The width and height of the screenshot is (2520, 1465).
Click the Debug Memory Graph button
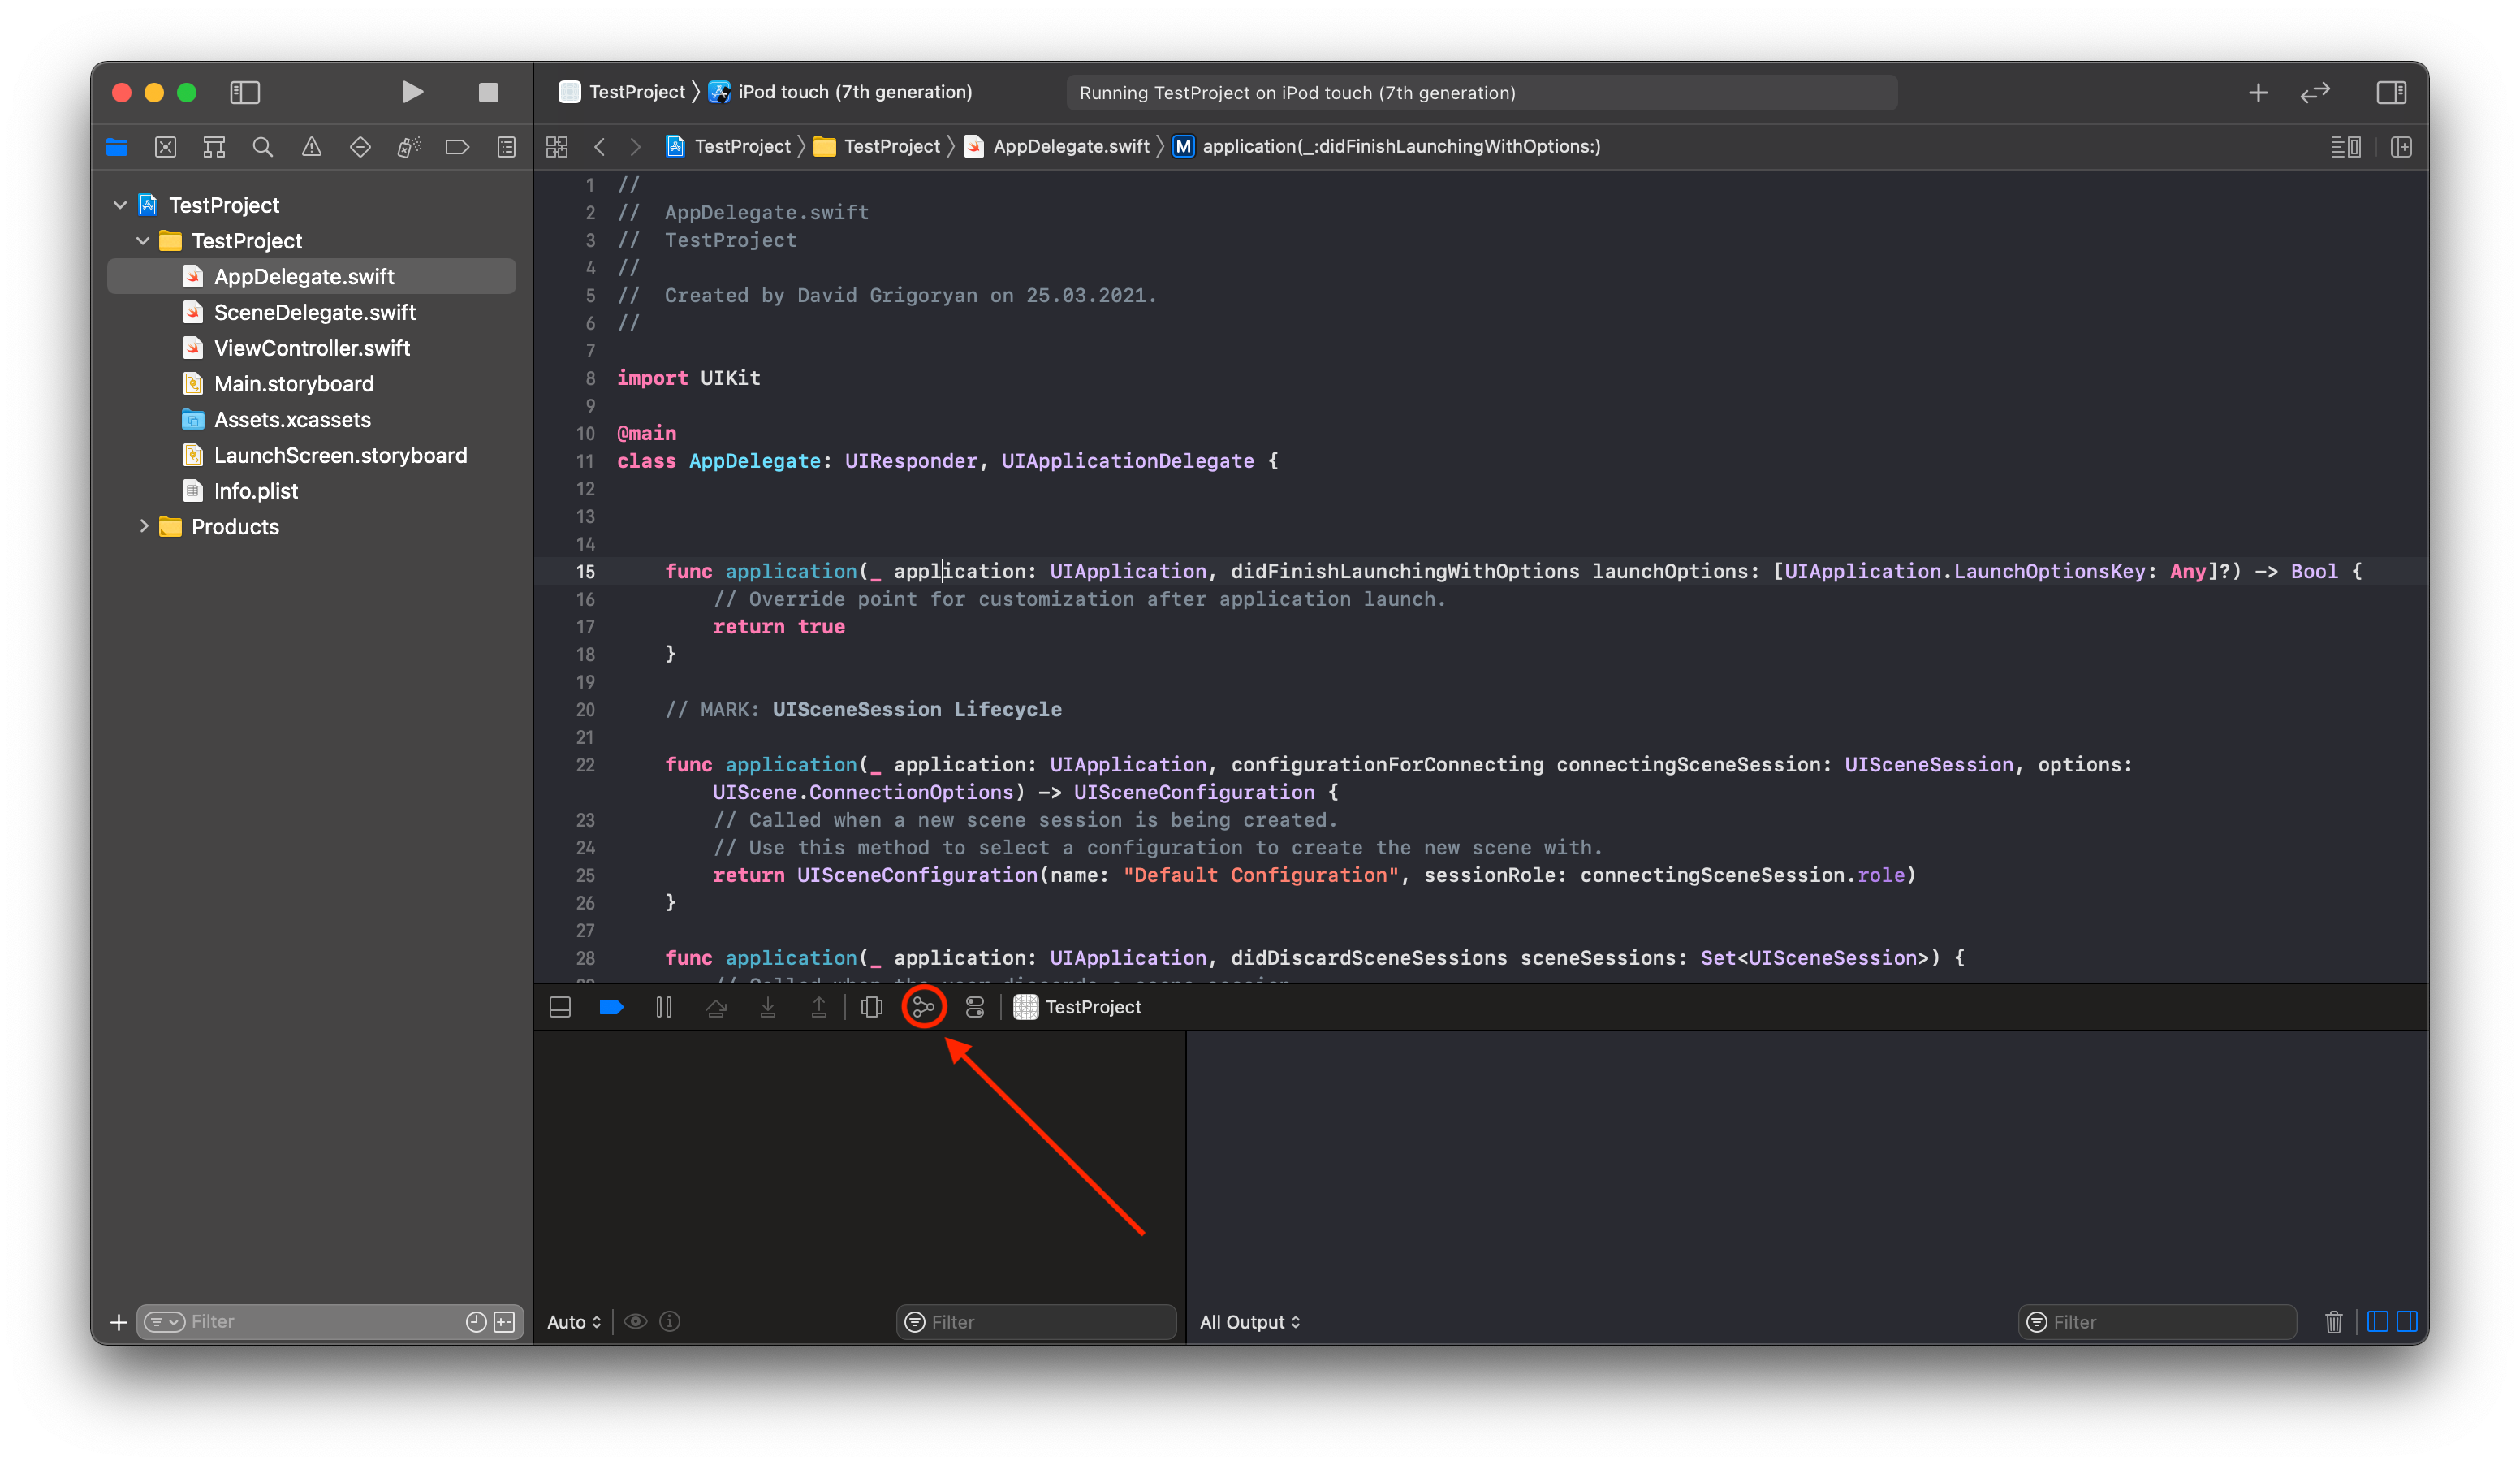click(923, 1007)
